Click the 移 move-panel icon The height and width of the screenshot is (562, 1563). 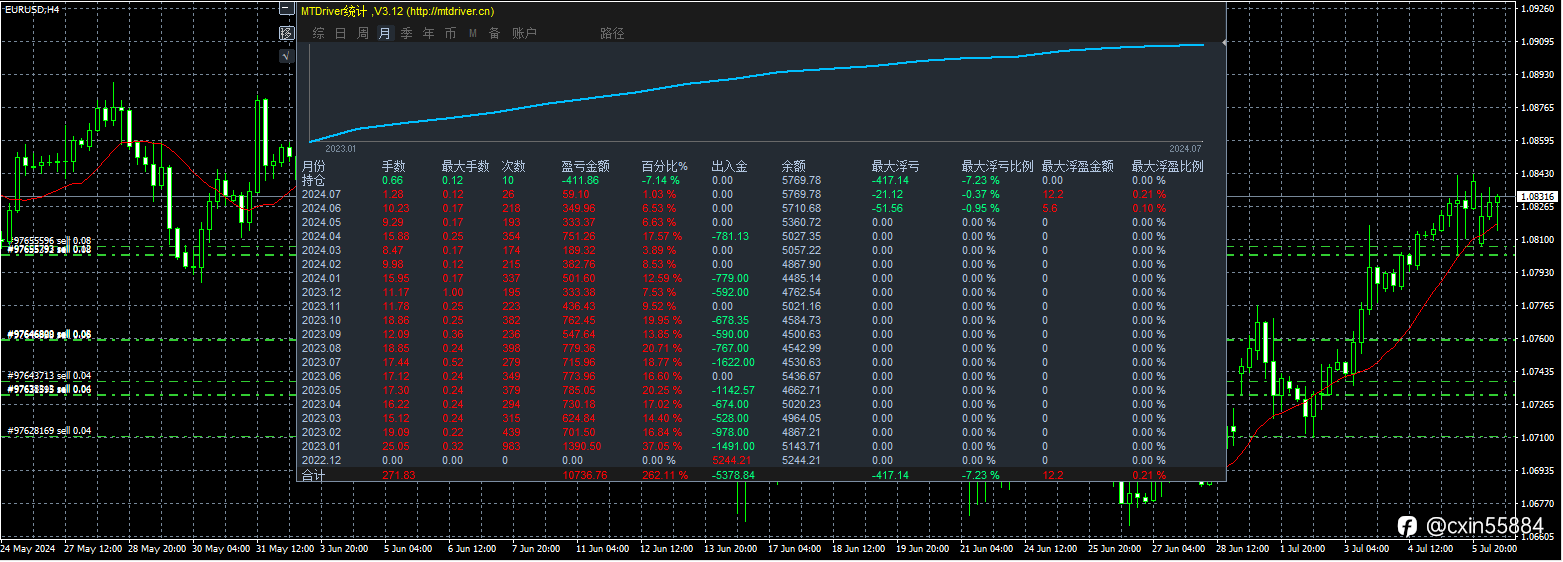[287, 33]
